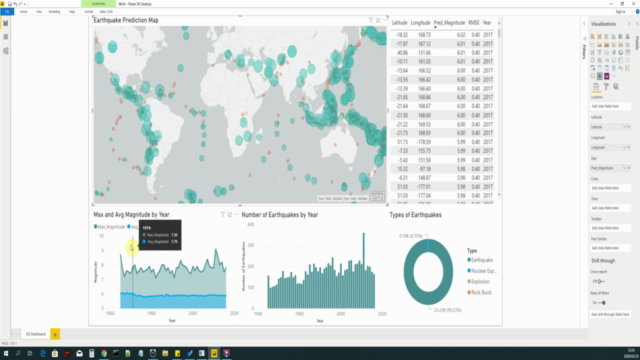
Task: Open the View ribbon tab
Action: pos(39,12)
